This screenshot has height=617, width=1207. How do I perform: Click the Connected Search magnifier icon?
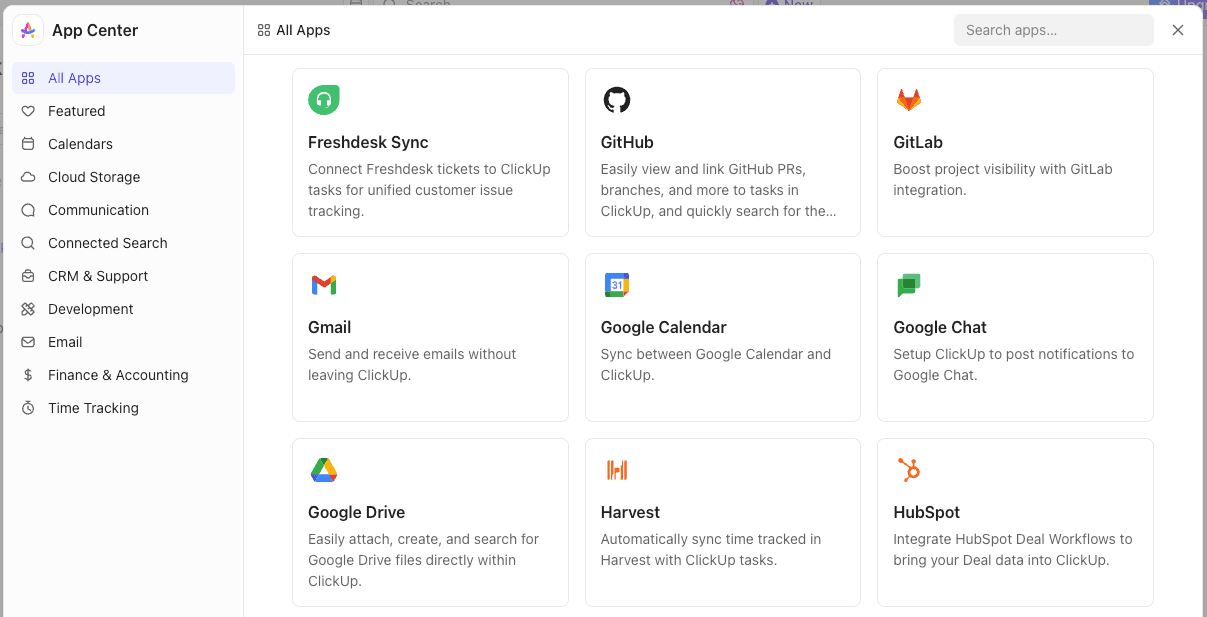28,243
